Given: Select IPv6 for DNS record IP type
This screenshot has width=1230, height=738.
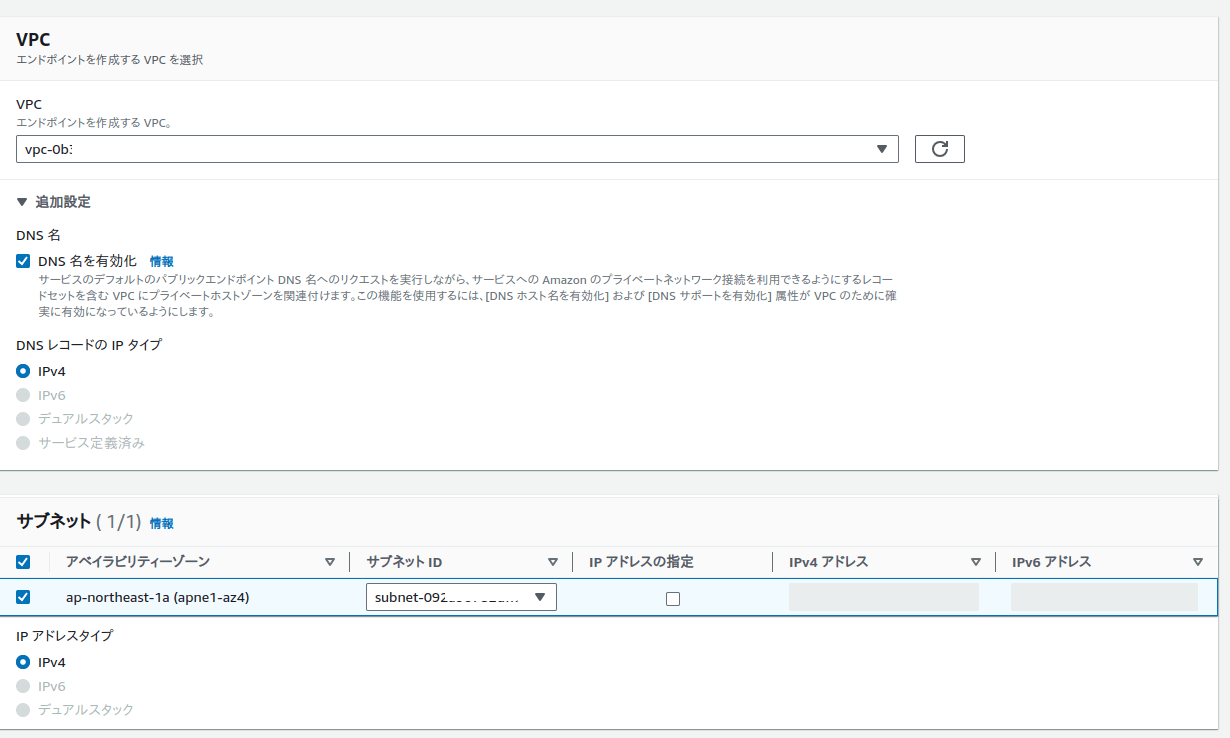Looking at the screenshot, I should tap(23, 395).
